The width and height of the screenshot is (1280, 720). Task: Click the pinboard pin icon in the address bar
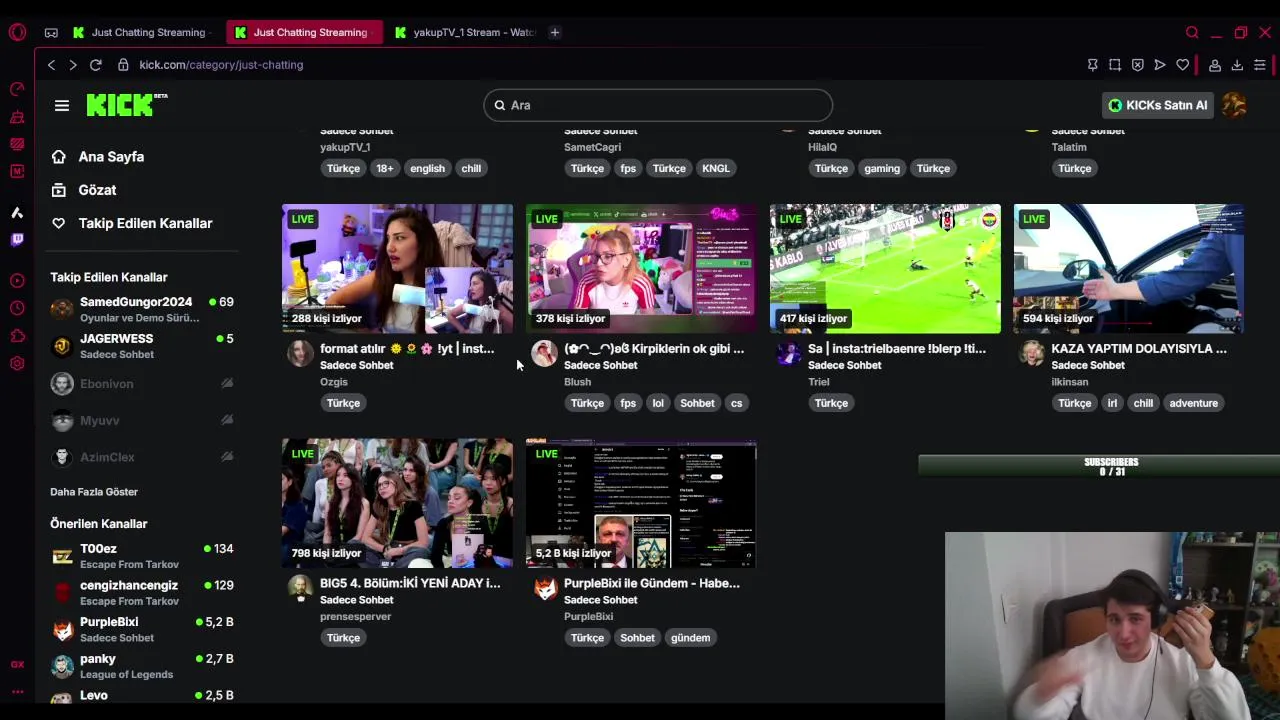(1092, 65)
